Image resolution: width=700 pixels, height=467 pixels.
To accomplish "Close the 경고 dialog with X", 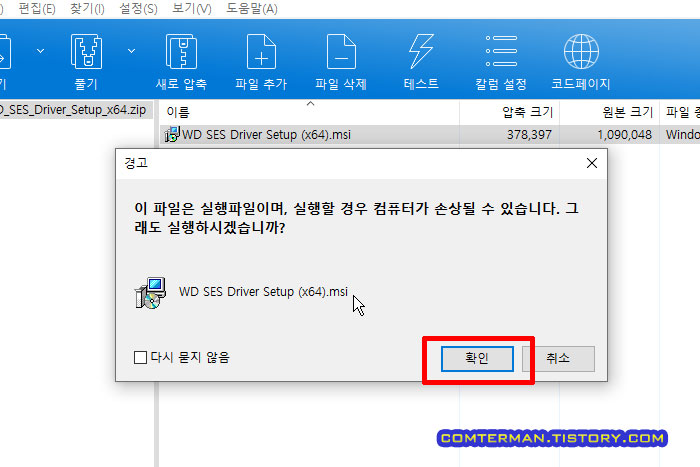I will pyautogui.click(x=592, y=163).
